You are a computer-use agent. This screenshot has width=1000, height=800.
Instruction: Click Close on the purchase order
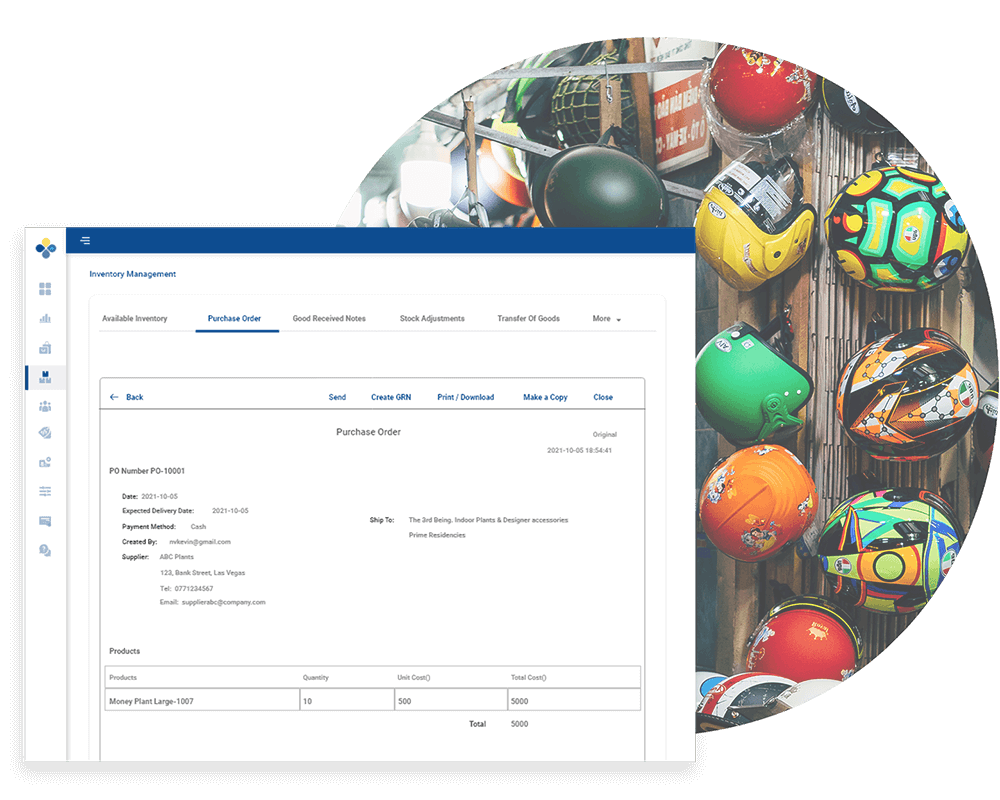[x=603, y=397]
